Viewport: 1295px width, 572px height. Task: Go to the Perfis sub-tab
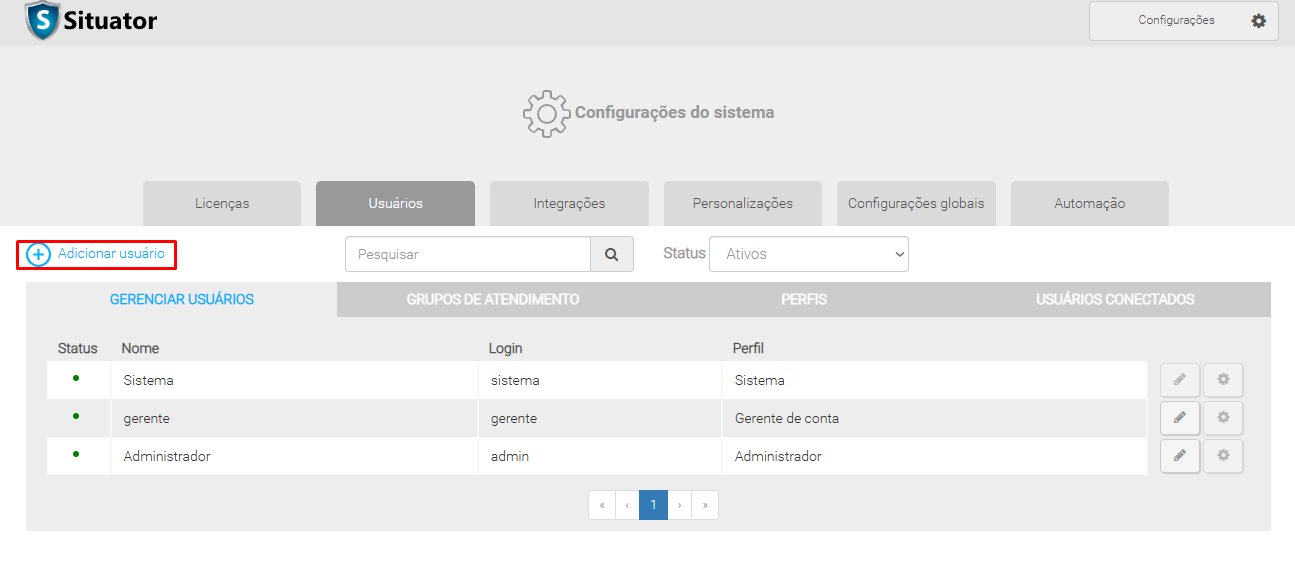804,299
